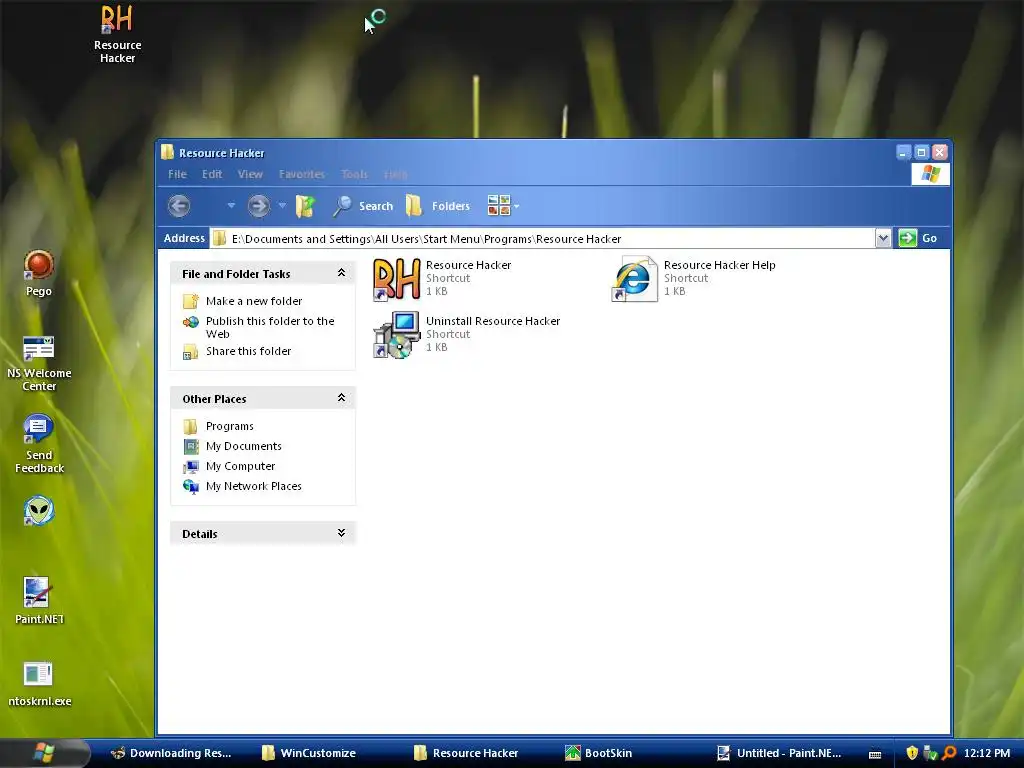Click the Views icon in toolbar
1024x768 pixels.
[499, 206]
